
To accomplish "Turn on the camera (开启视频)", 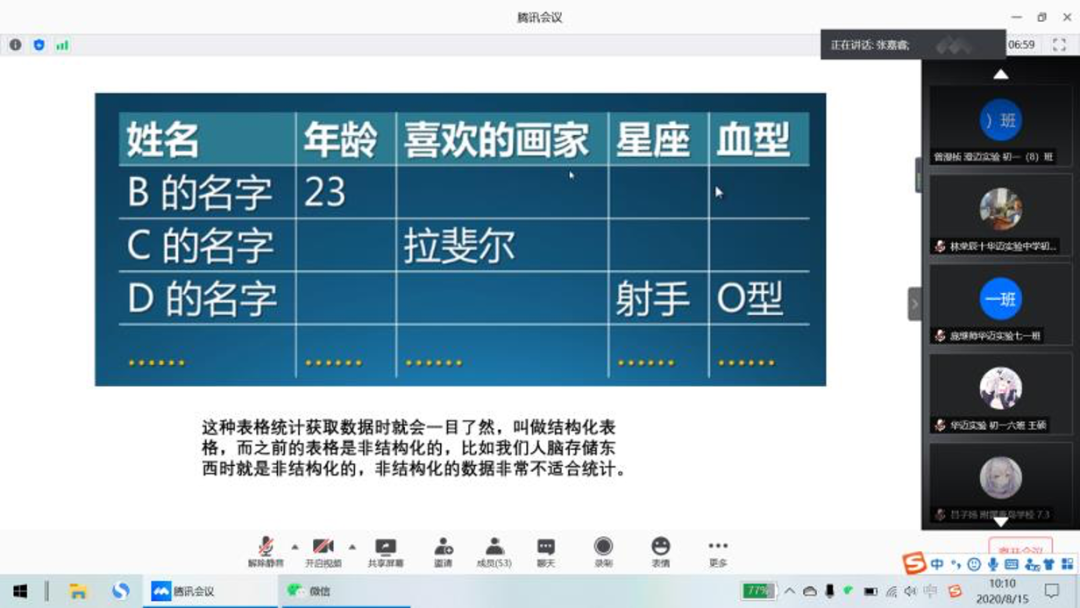I will point(323,551).
